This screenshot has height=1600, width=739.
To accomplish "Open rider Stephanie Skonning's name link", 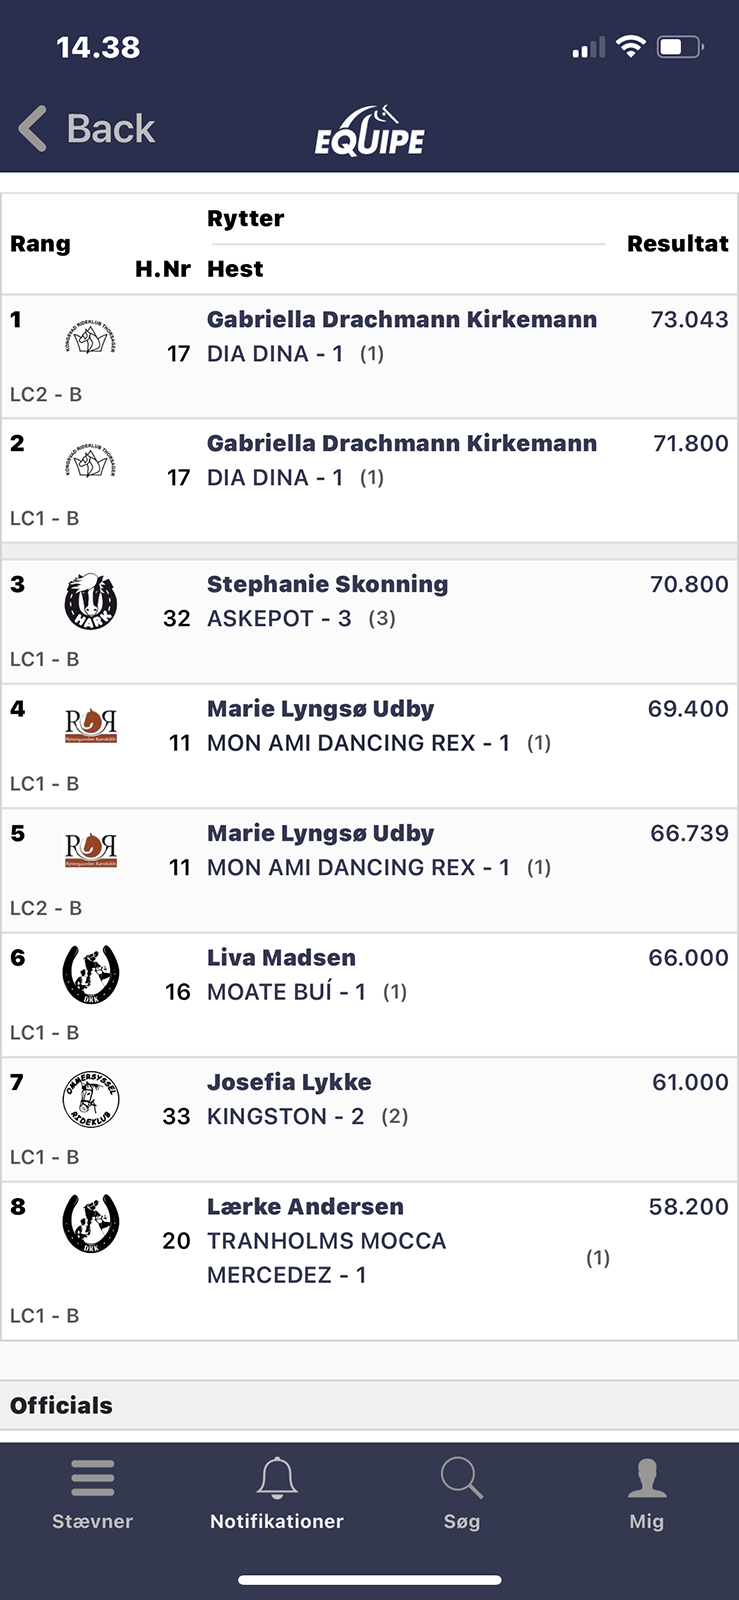I will (327, 584).
